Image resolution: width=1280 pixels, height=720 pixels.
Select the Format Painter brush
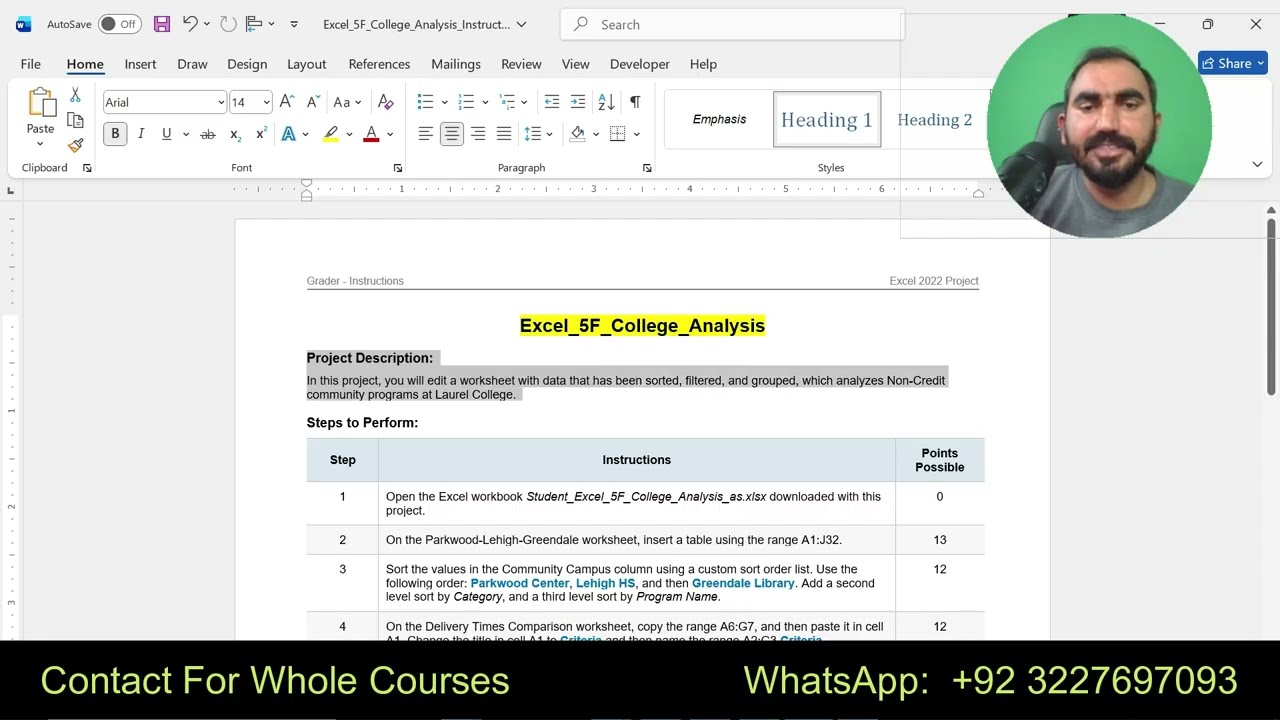(75, 145)
